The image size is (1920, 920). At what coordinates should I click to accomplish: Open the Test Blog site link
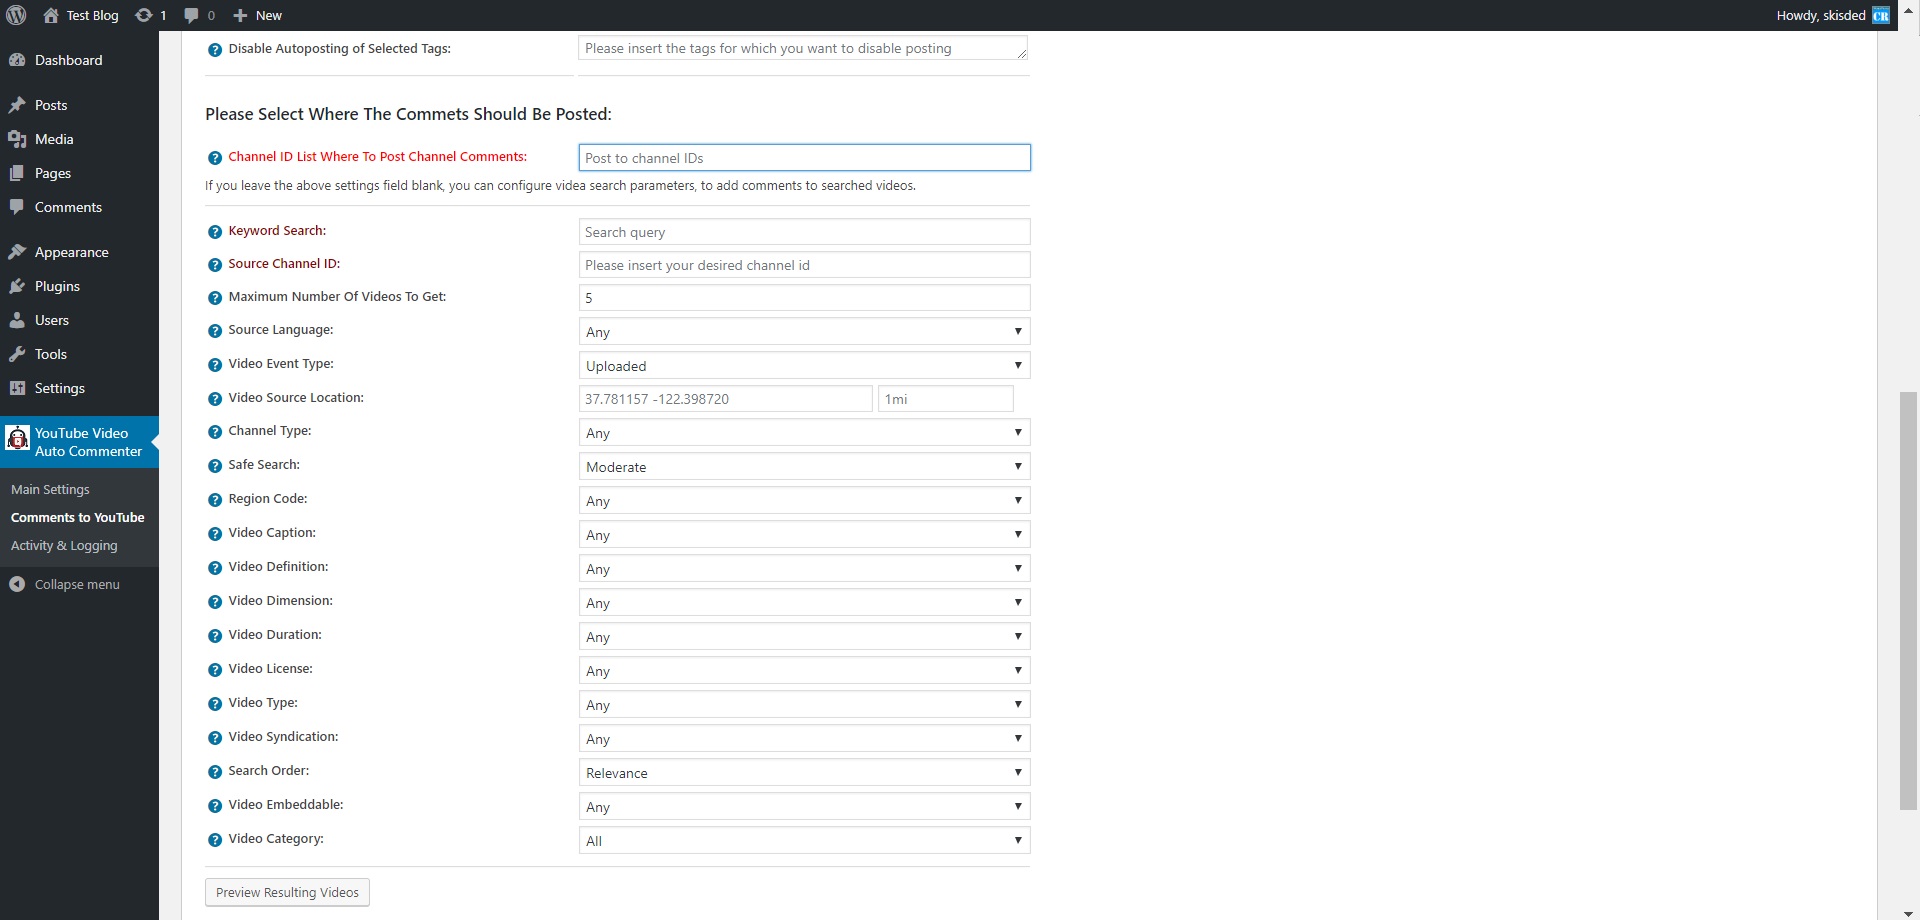(92, 15)
